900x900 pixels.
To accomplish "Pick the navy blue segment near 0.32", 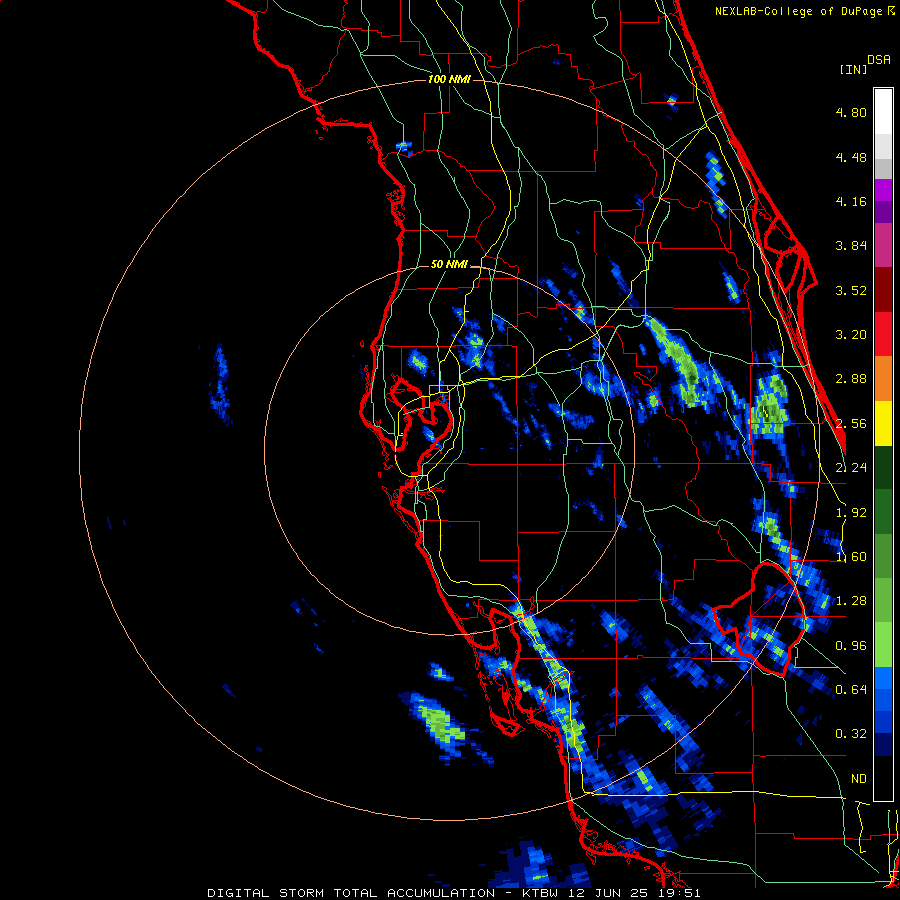I will click(883, 745).
